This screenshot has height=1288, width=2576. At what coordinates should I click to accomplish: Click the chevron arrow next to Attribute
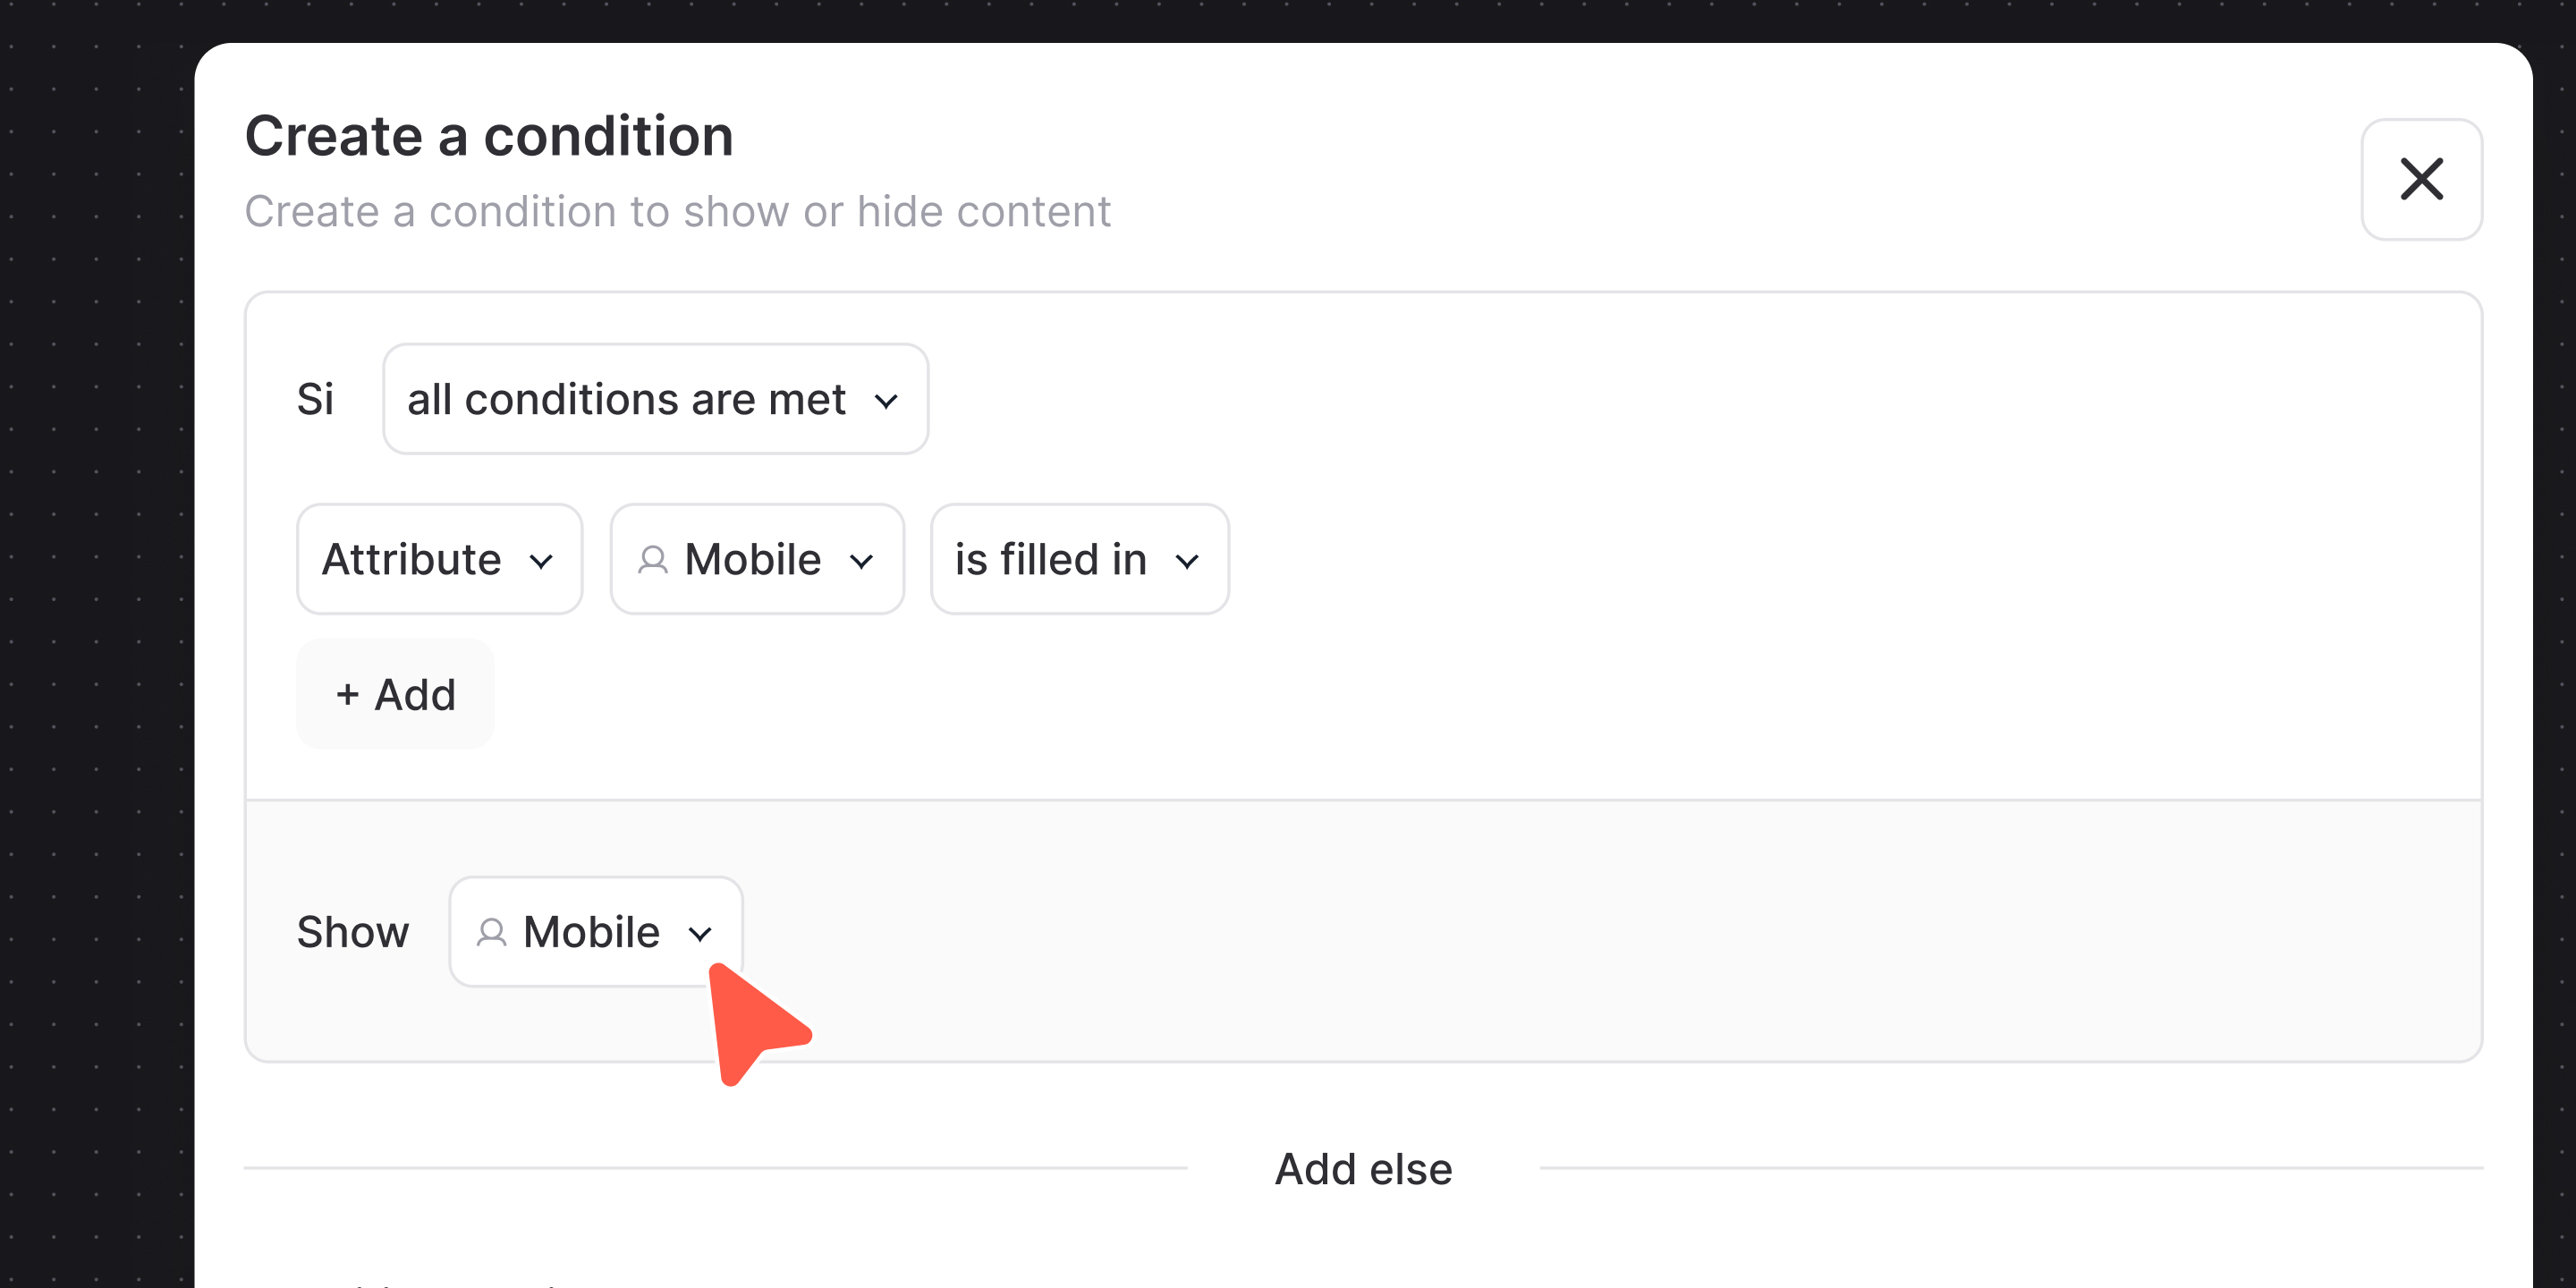(x=541, y=561)
